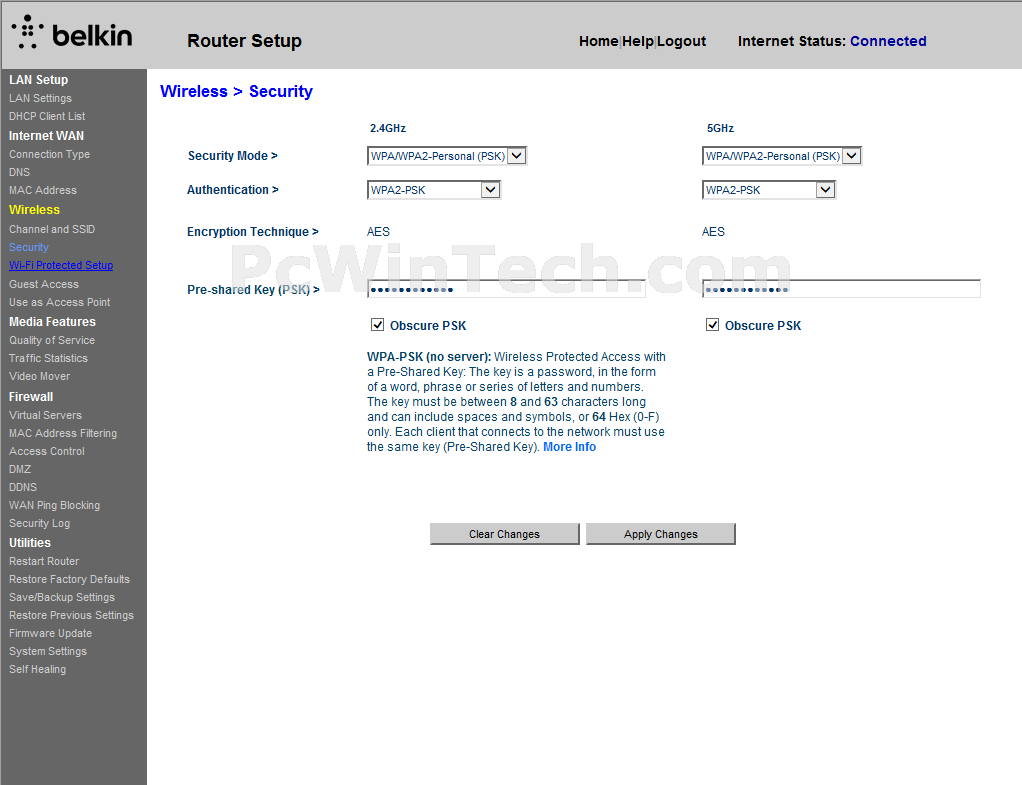Image resolution: width=1022 pixels, height=785 pixels.
Task: Open Connection Type page
Action: pyautogui.click(x=50, y=154)
